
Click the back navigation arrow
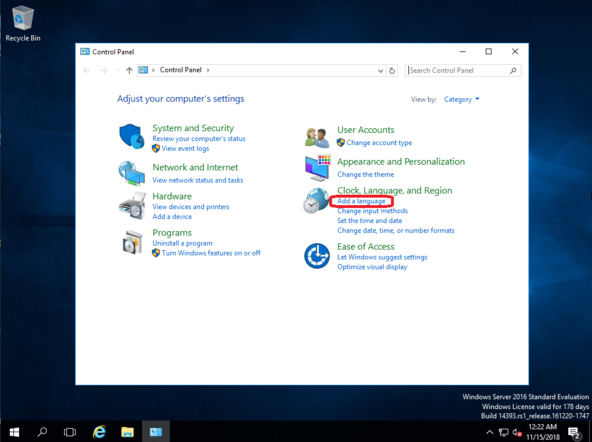[x=87, y=70]
